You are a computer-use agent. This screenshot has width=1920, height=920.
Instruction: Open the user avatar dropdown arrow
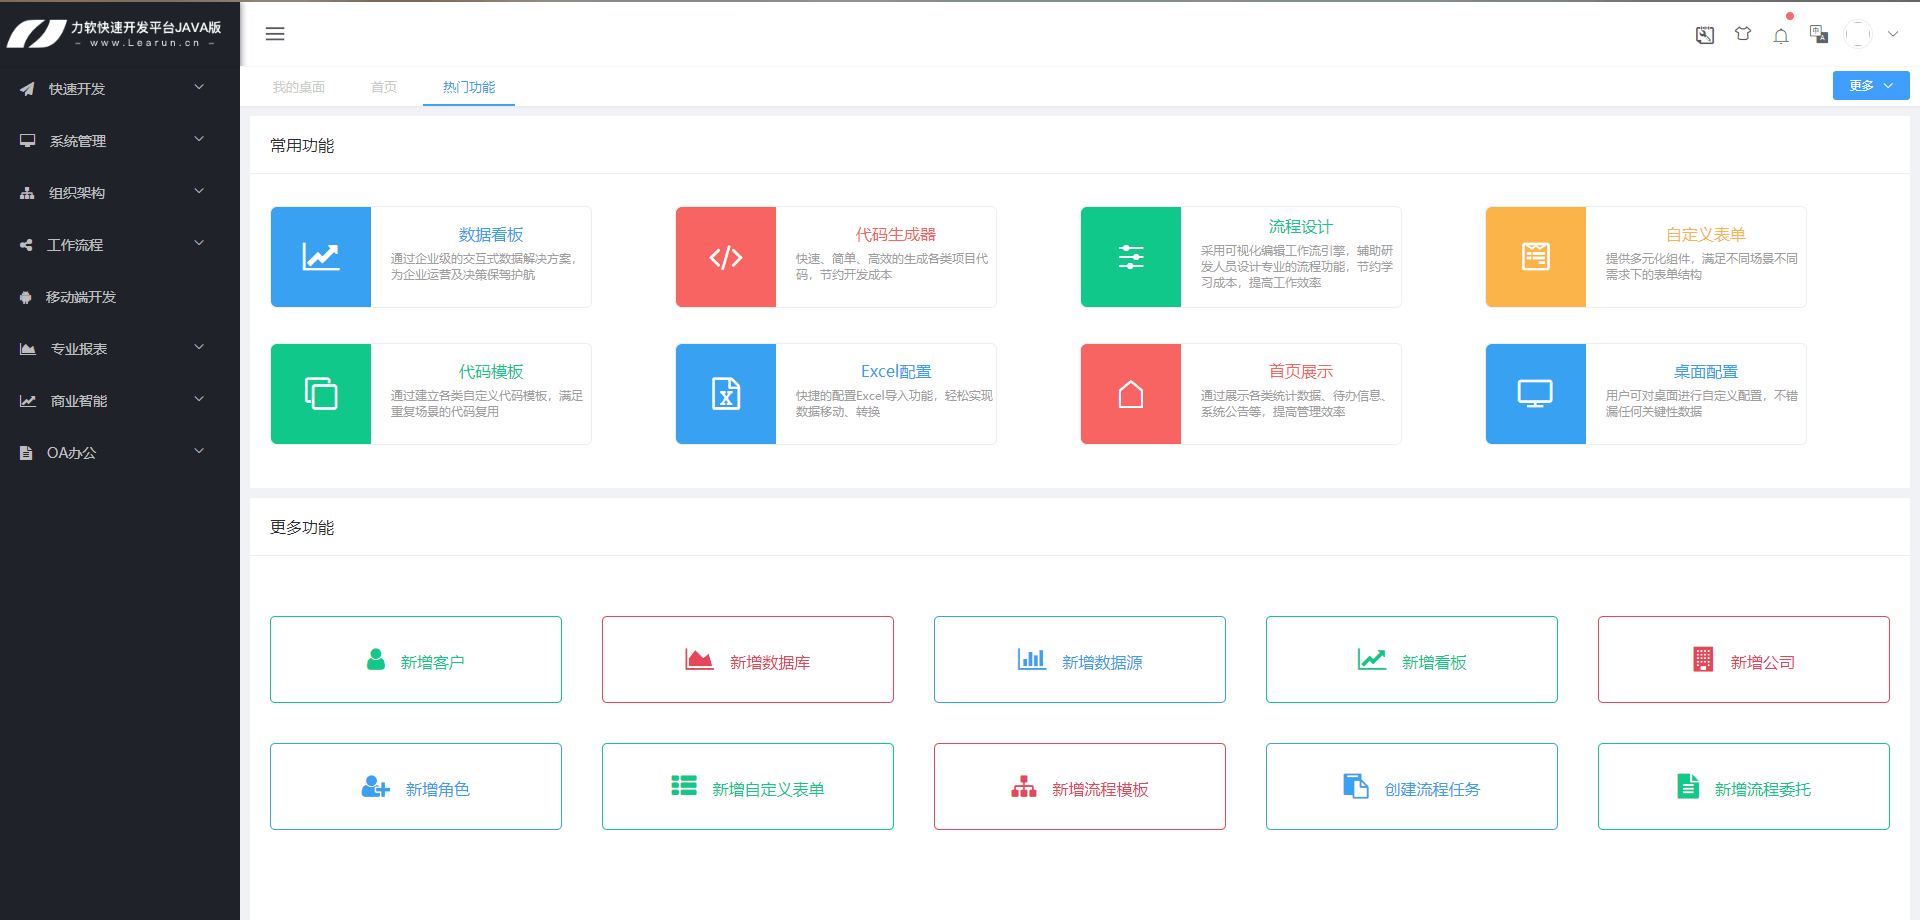click(1893, 34)
